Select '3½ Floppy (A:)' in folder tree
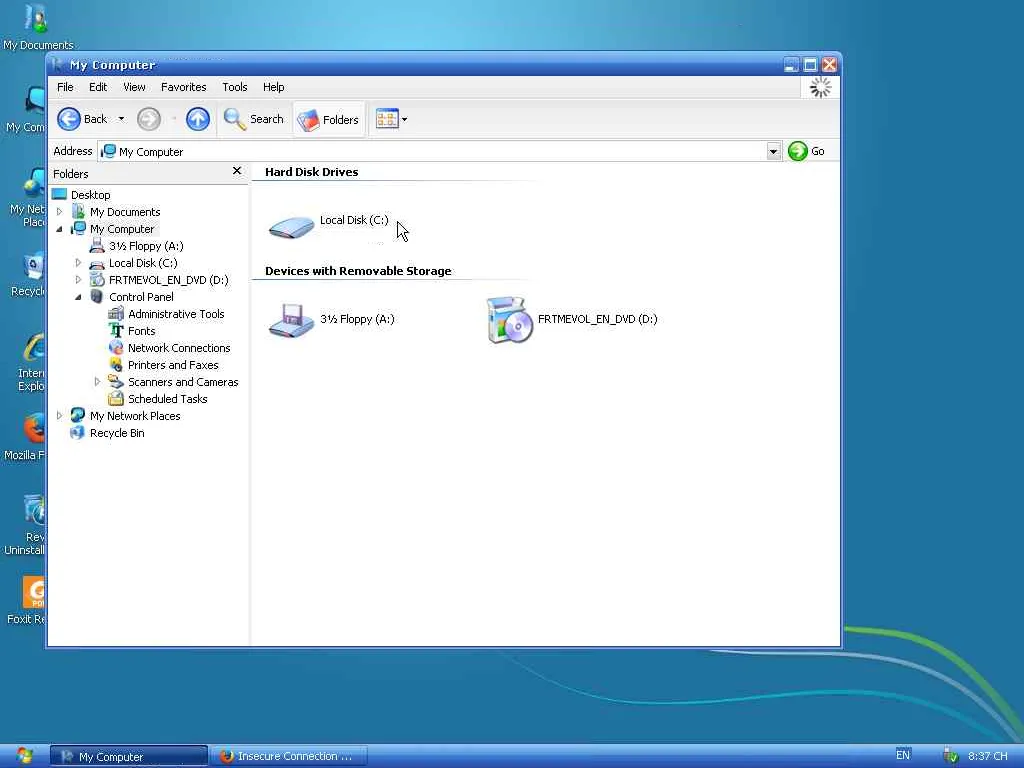The image size is (1024, 768). (x=146, y=246)
